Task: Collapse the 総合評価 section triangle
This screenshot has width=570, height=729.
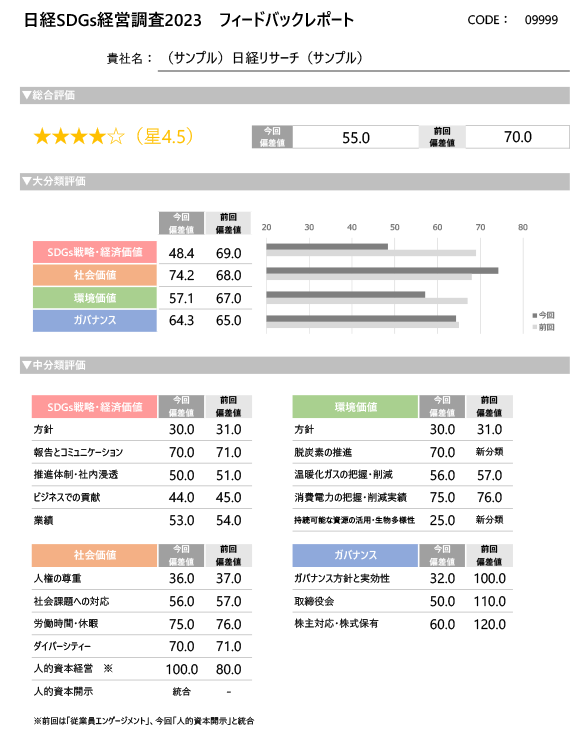Action: click(x=27, y=95)
